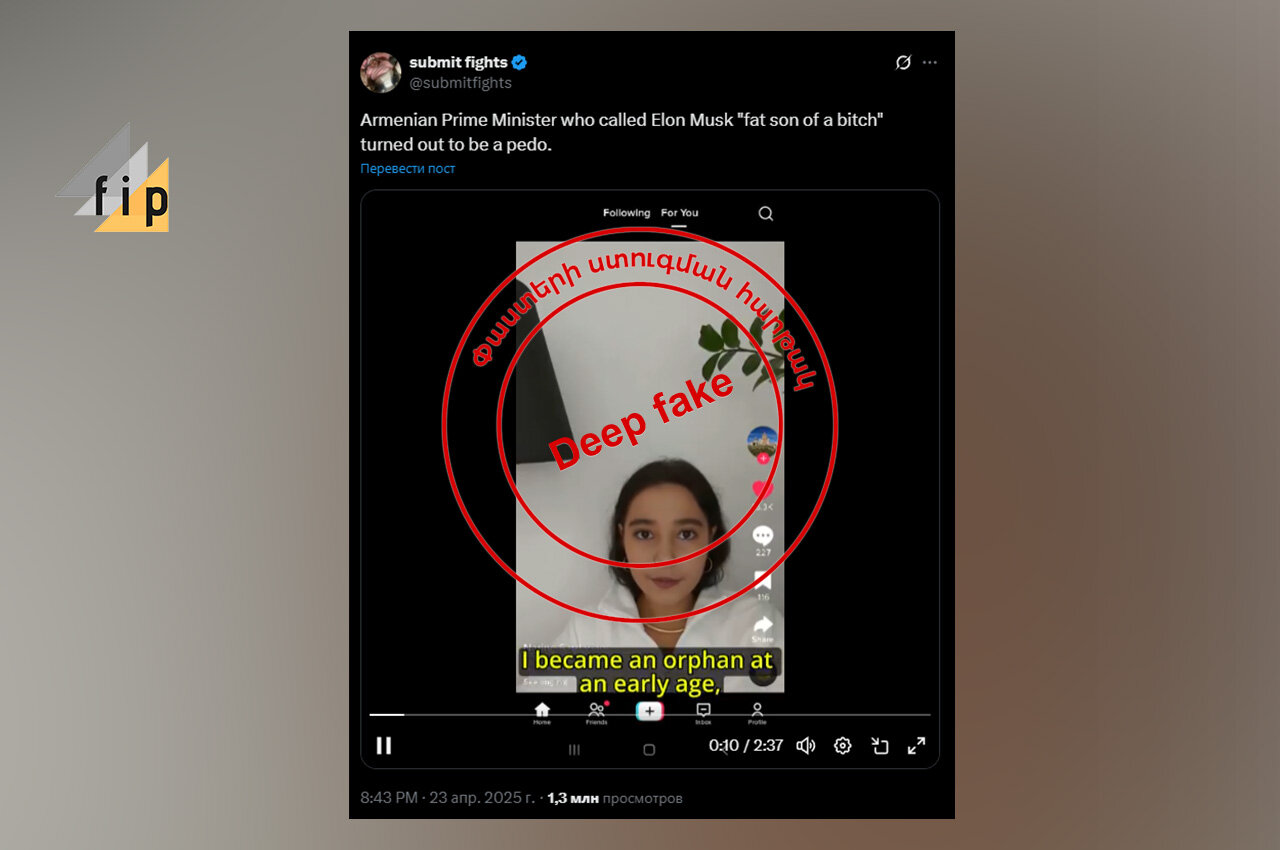Viewport: 1280px width, 850px height.
Task: Open the comments bubble showing 227
Action: (763, 535)
